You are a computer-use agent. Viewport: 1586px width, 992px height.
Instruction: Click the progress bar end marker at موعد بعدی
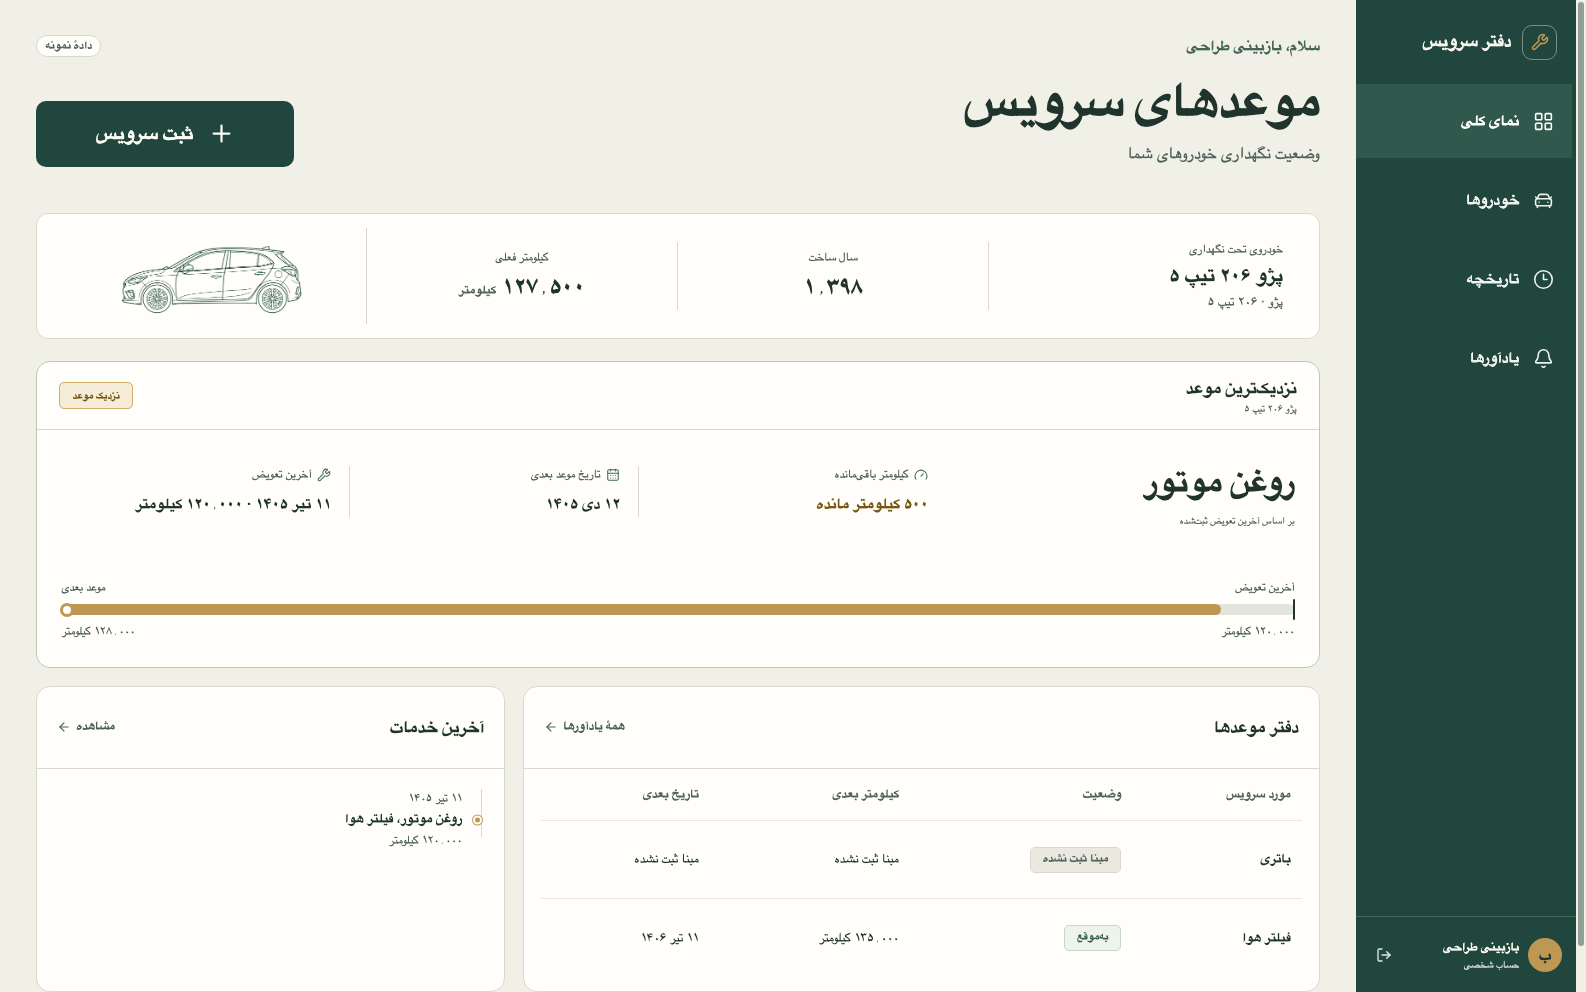click(67, 610)
